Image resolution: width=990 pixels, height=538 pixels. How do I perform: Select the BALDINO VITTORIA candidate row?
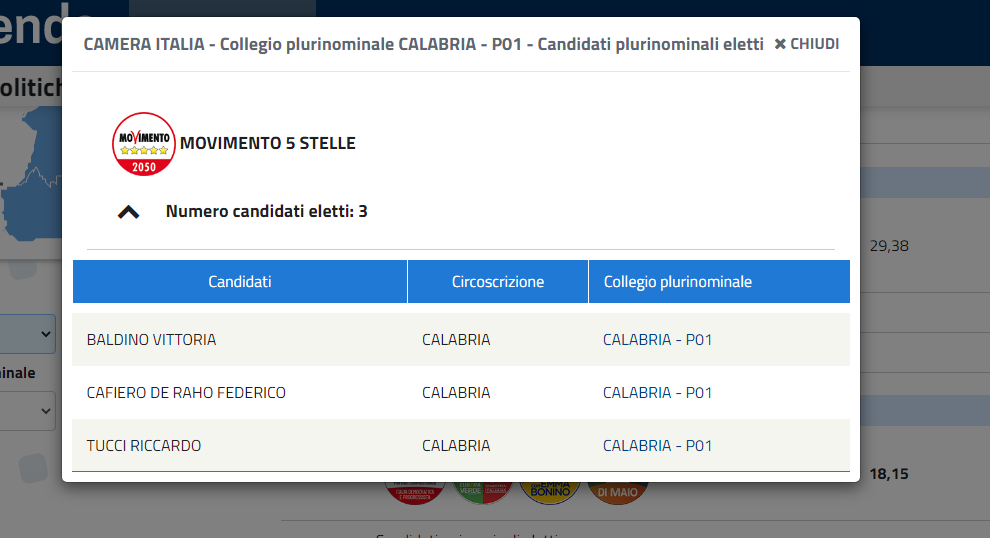(461, 340)
